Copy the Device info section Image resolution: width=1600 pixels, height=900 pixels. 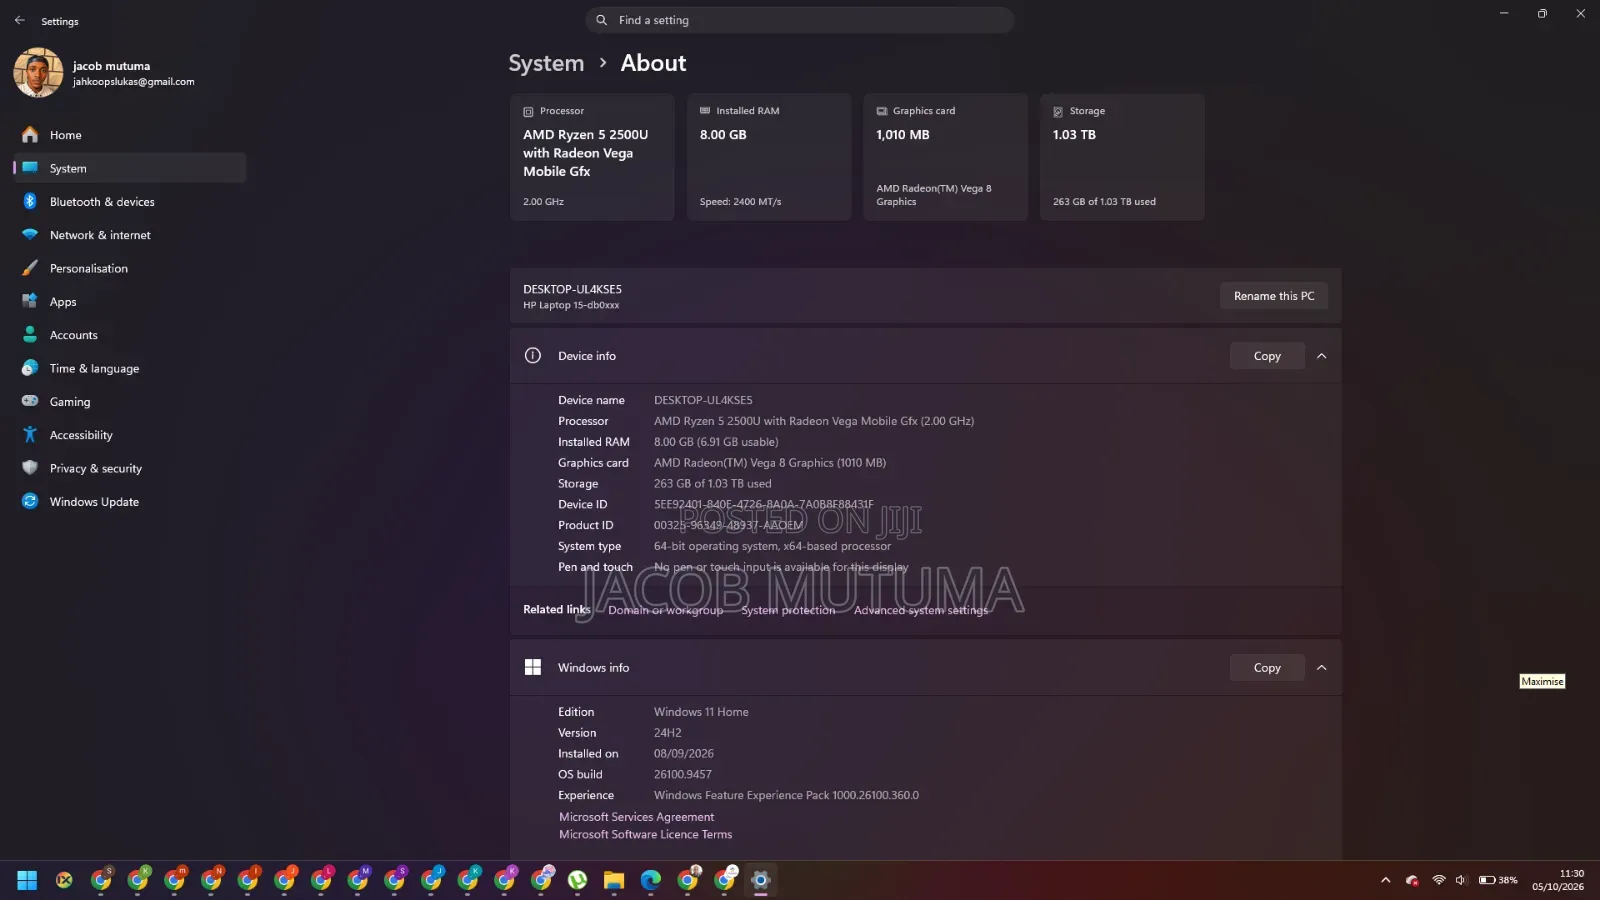point(1267,356)
